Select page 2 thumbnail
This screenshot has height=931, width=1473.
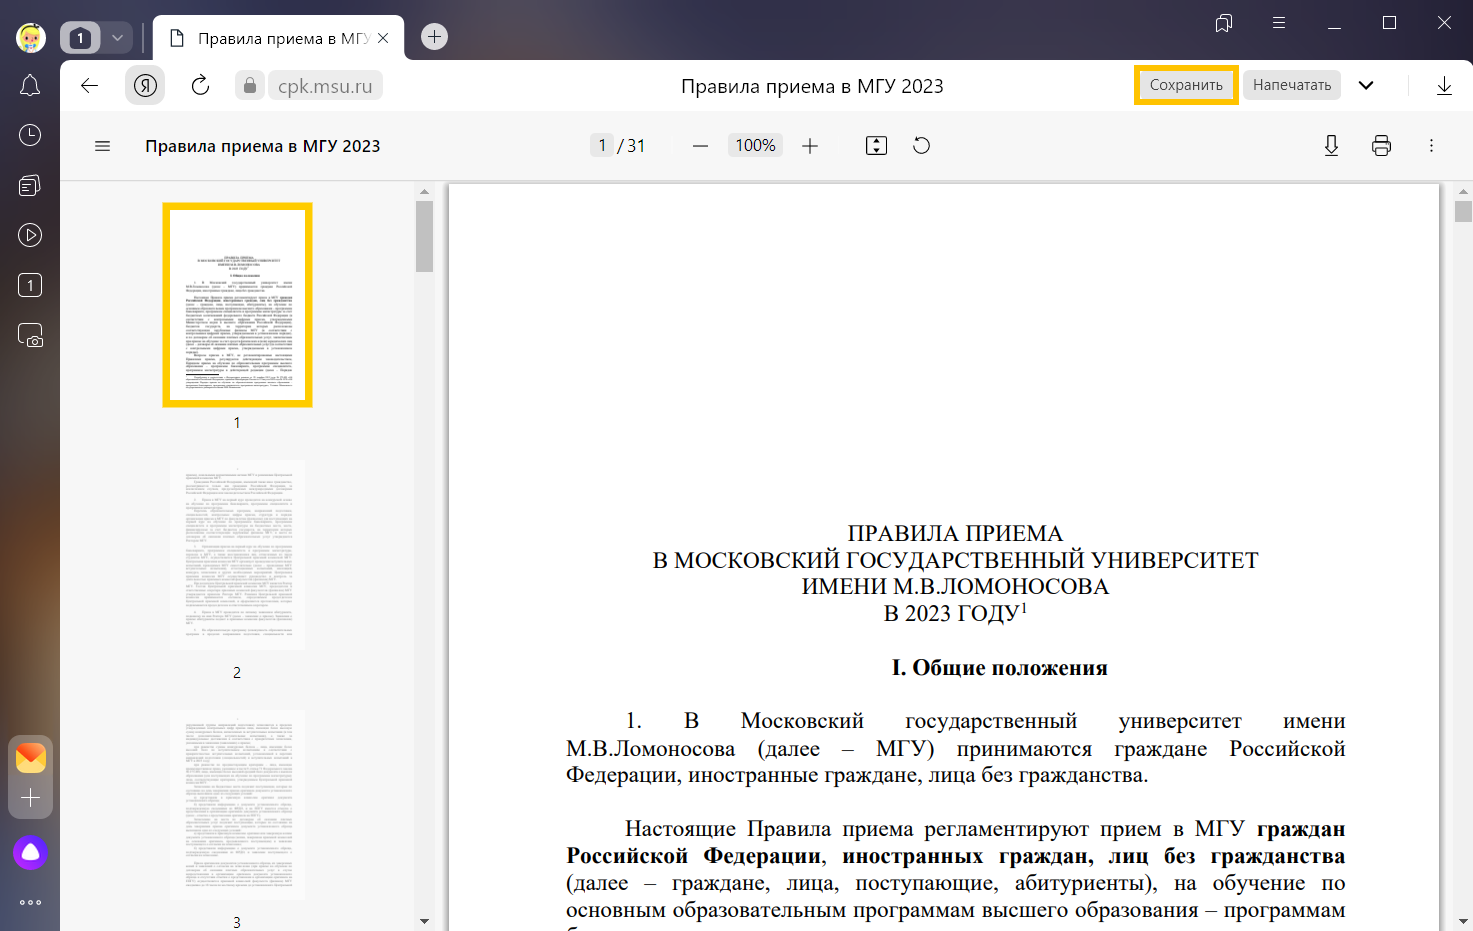click(x=237, y=555)
